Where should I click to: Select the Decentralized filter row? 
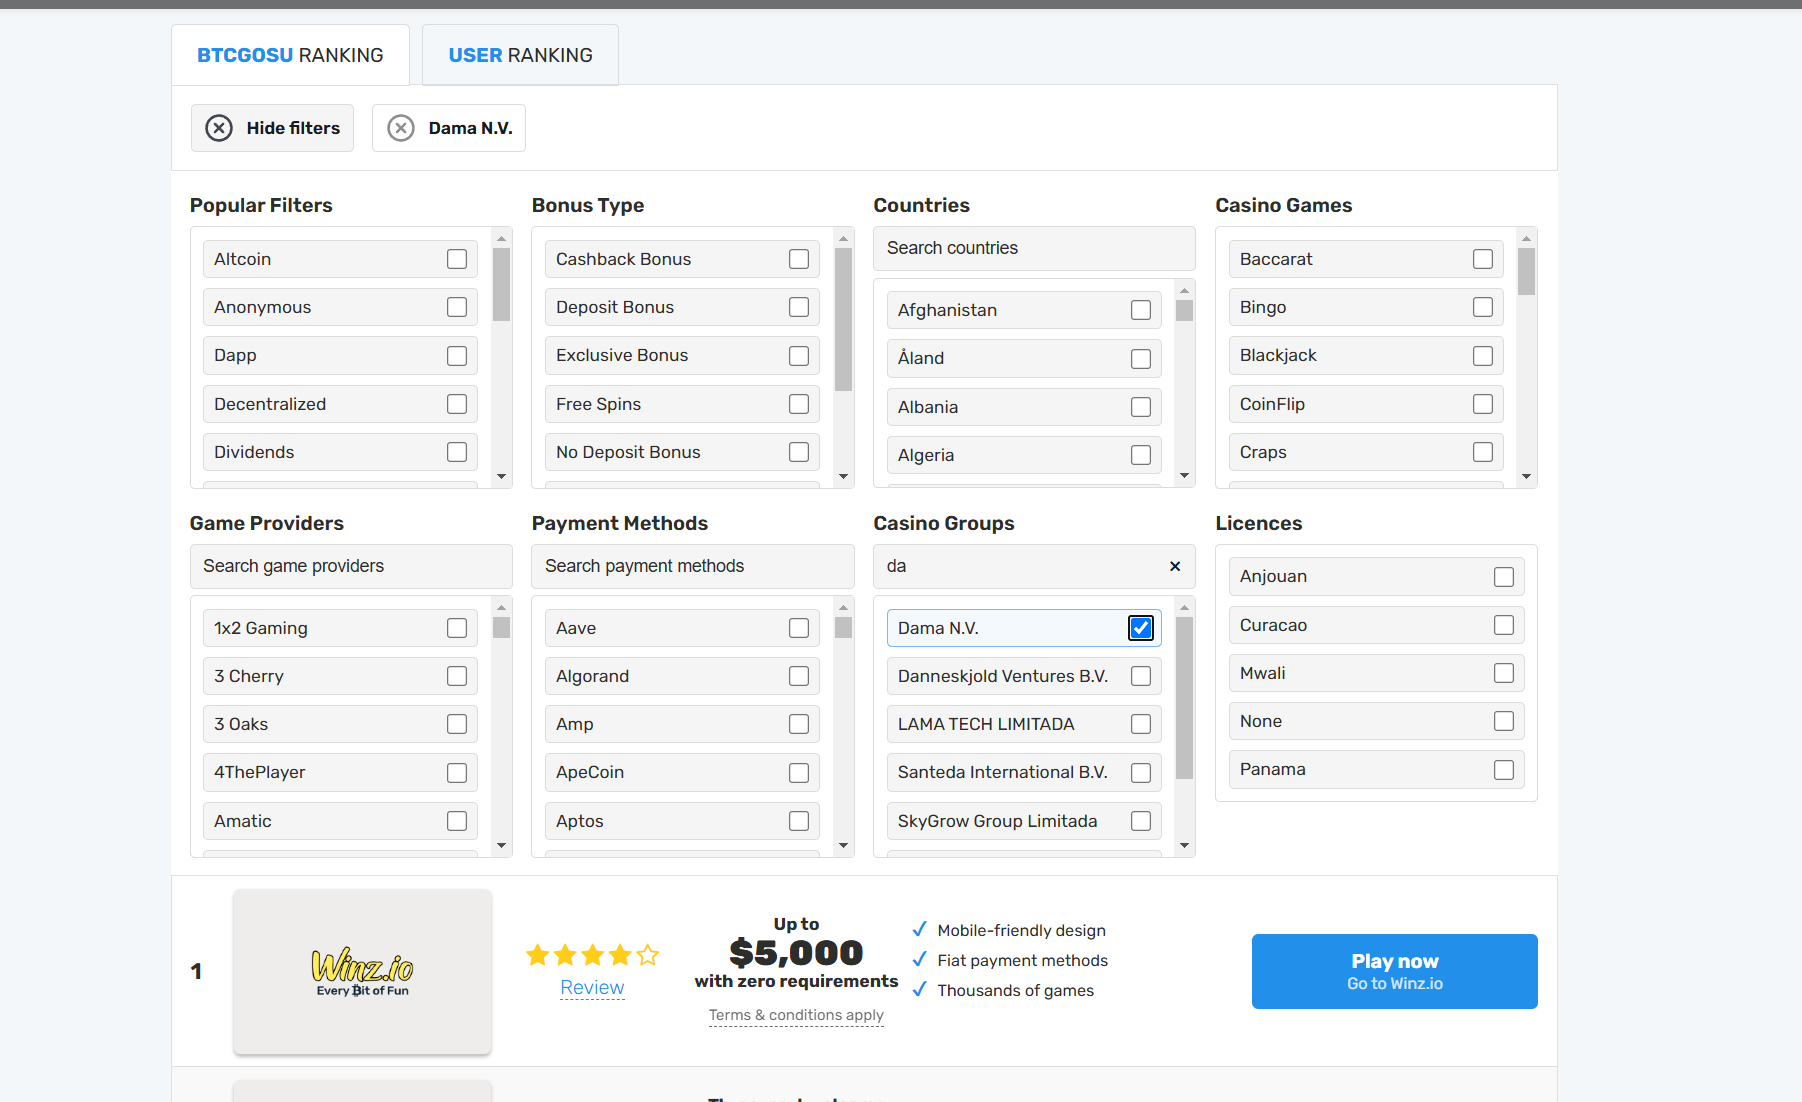340,404
